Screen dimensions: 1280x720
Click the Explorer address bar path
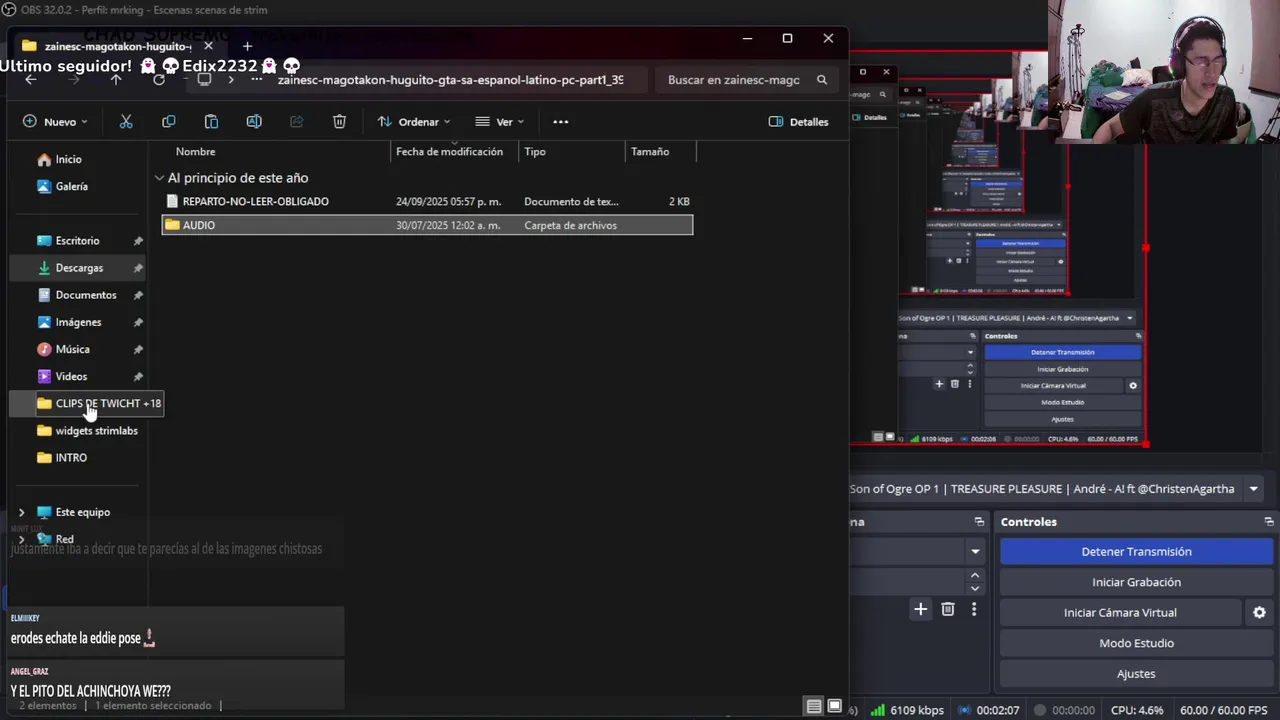coord(450,80)
